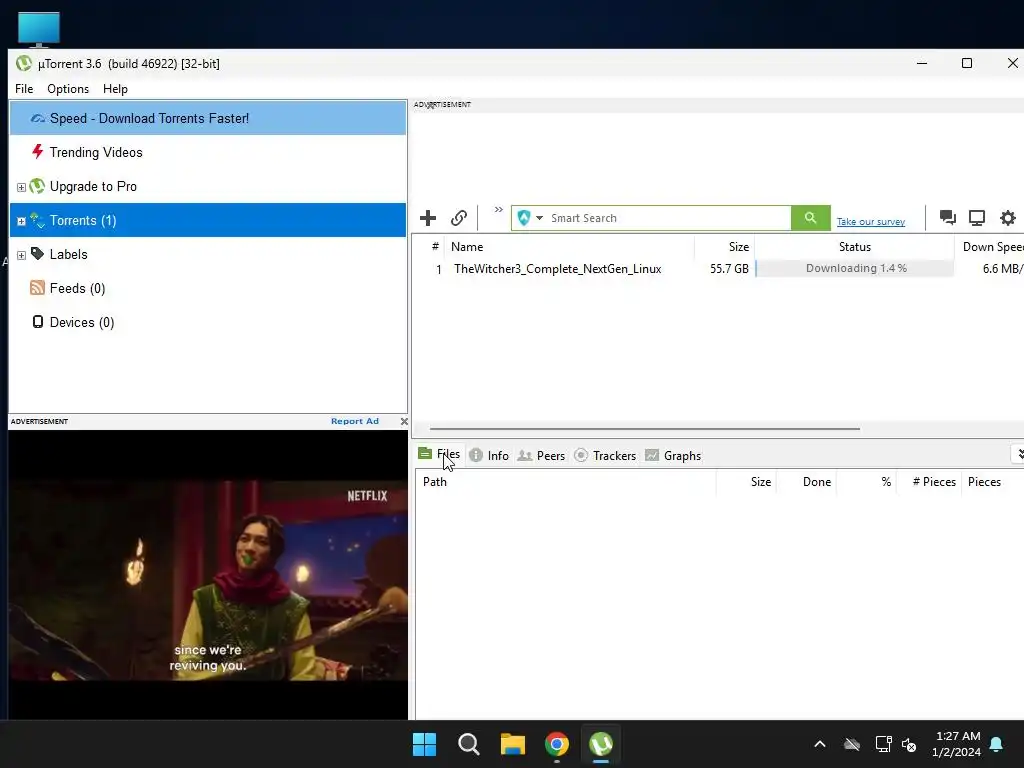
Task: Click the µTorrent taskbar icon
Action: pyautogui.click(x=601, y=744)
